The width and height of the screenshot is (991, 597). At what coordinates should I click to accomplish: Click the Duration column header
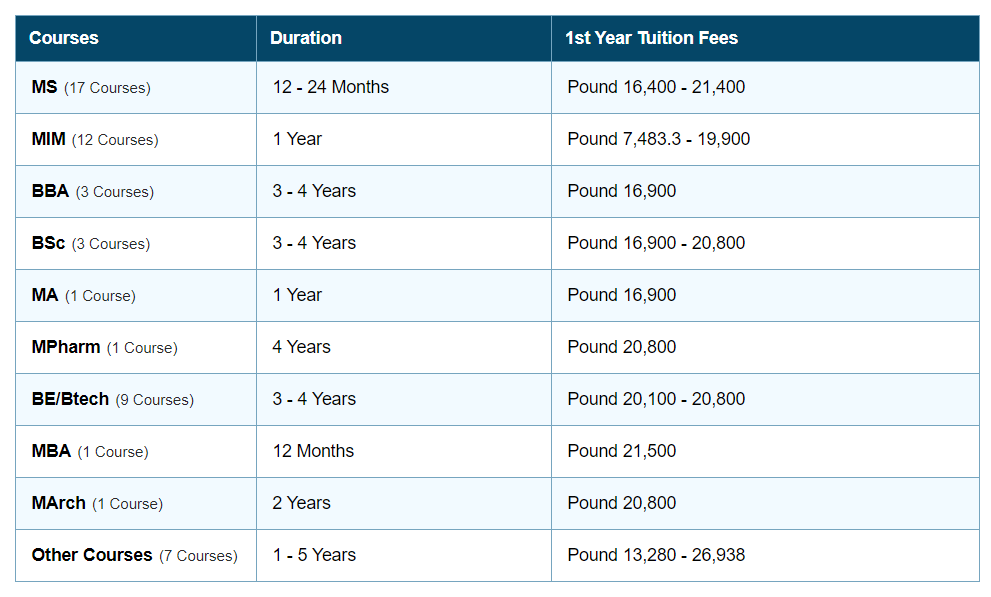coord(306,38)
